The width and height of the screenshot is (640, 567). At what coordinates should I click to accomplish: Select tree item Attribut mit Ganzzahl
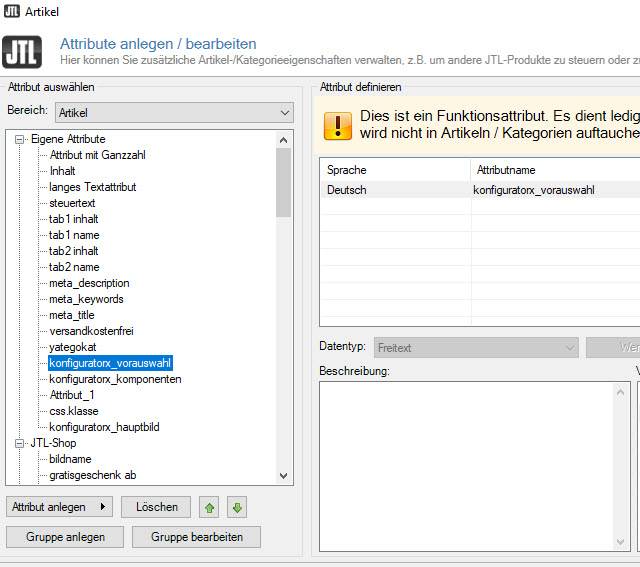(98, 155)
